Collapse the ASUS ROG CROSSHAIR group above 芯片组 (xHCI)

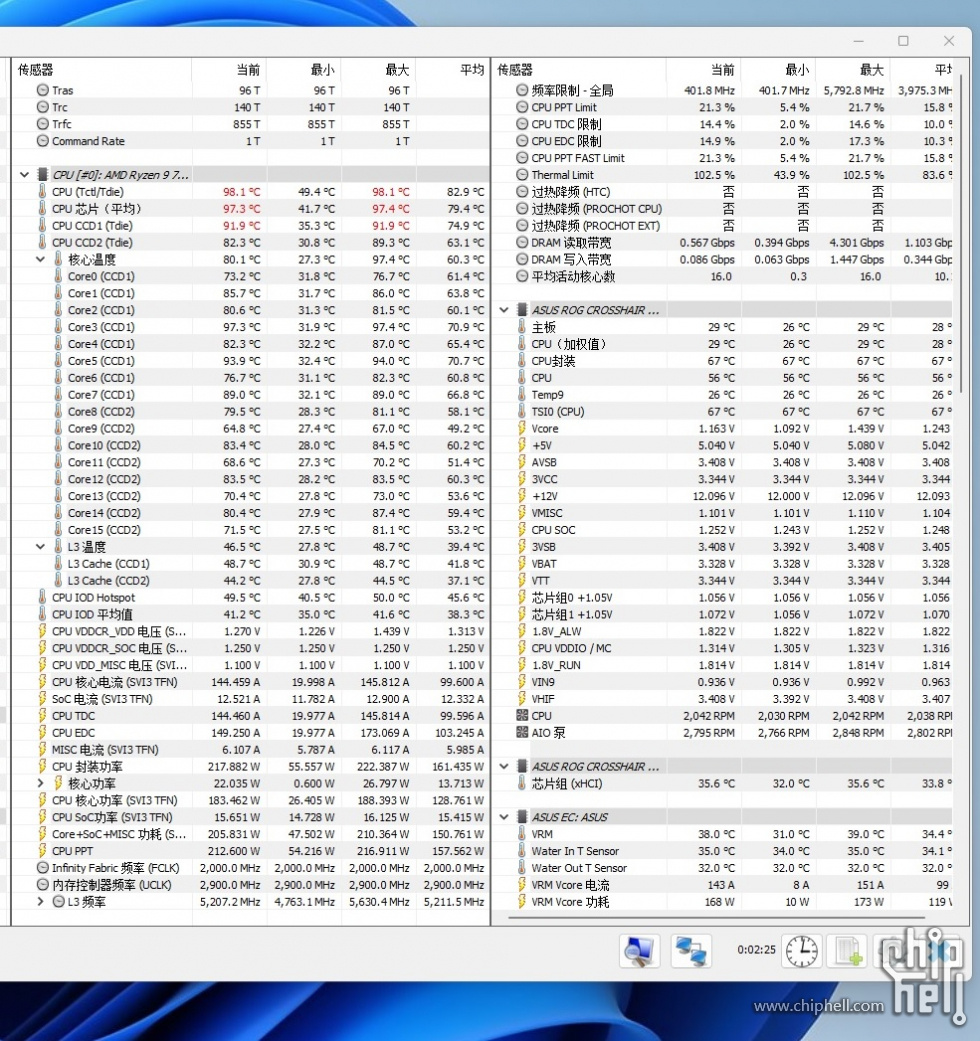tap(504, 766)
